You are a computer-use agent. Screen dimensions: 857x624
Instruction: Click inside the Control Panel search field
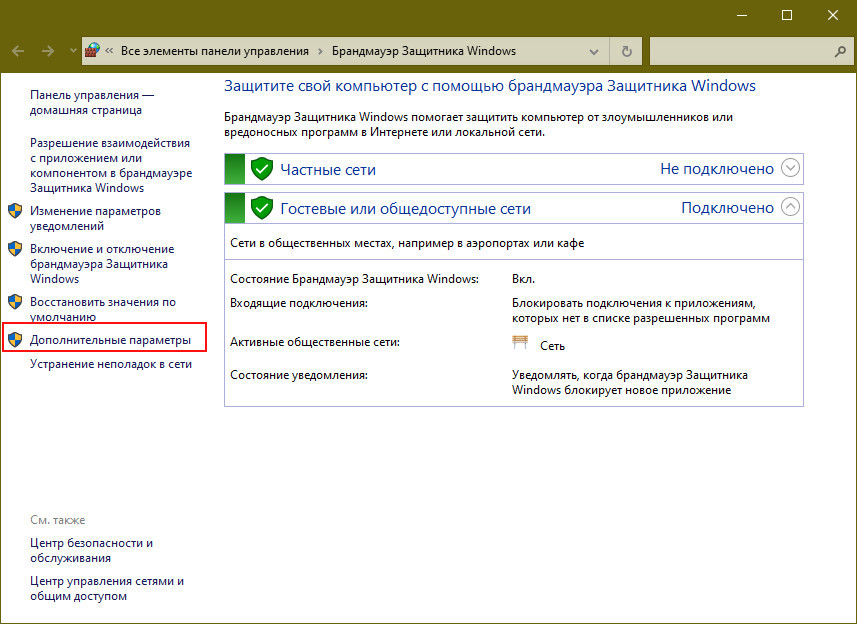coord(740,51)
